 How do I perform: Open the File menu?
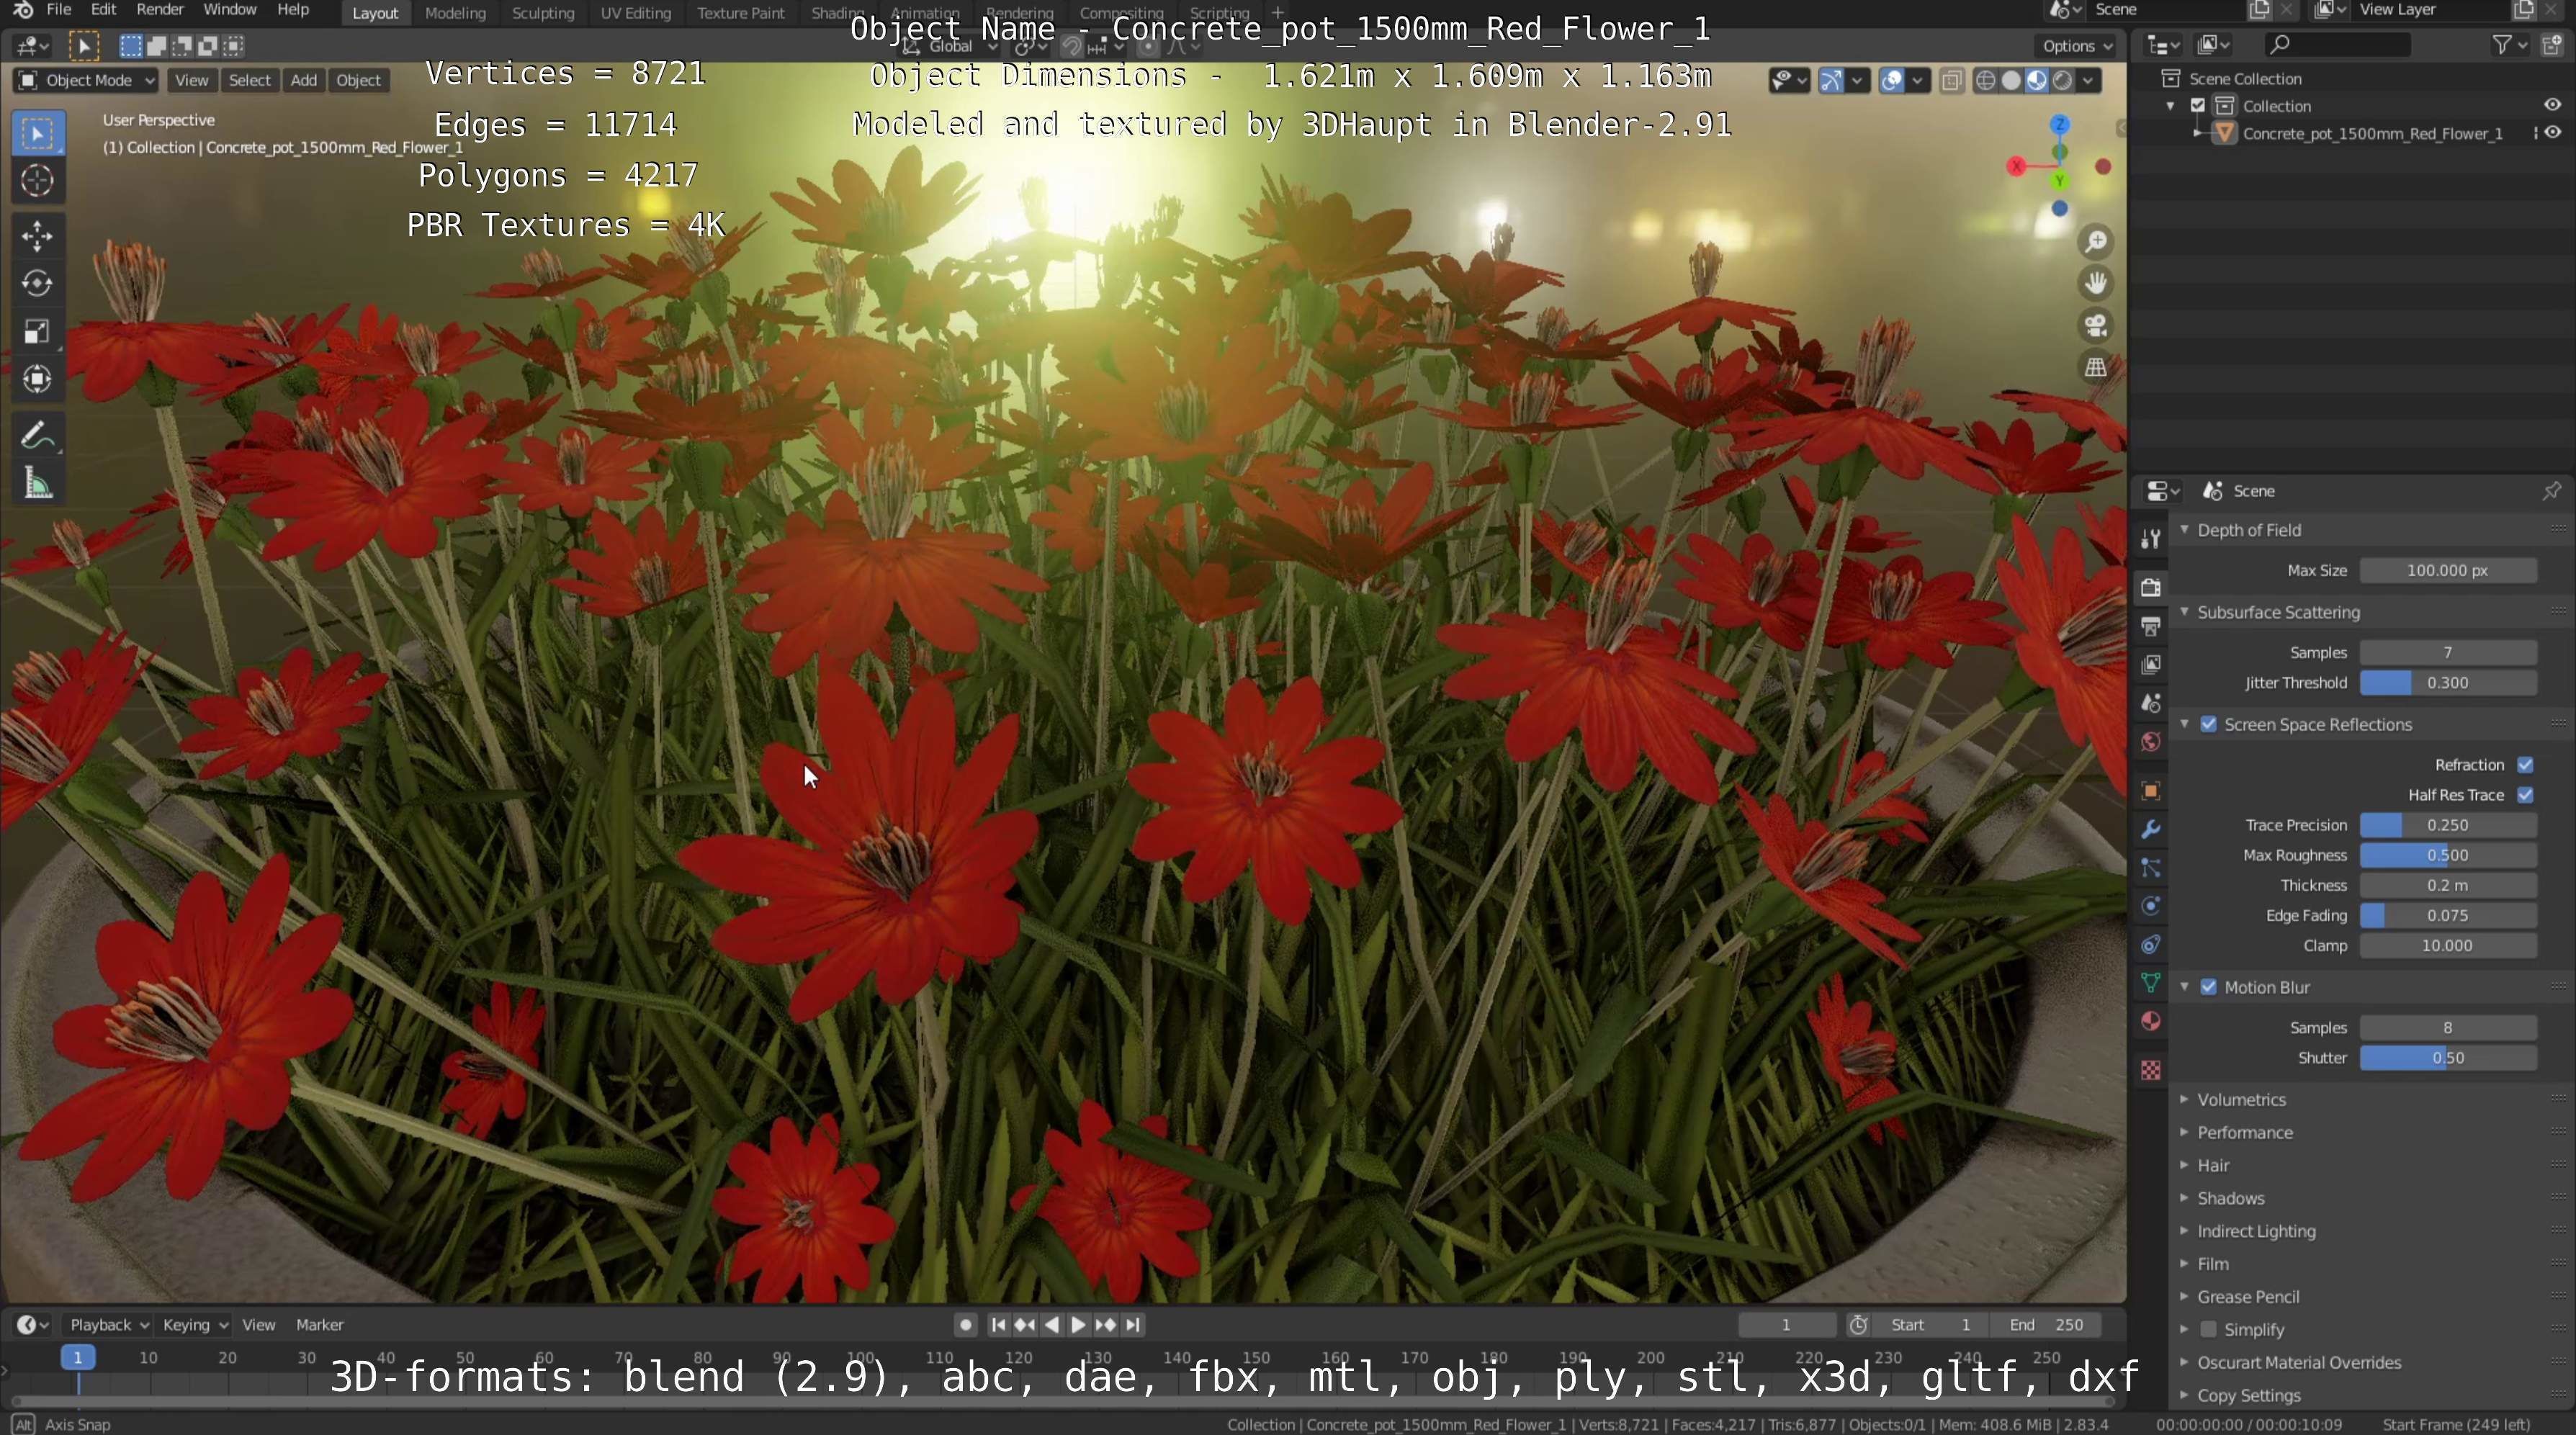click(x=59, y=10)
